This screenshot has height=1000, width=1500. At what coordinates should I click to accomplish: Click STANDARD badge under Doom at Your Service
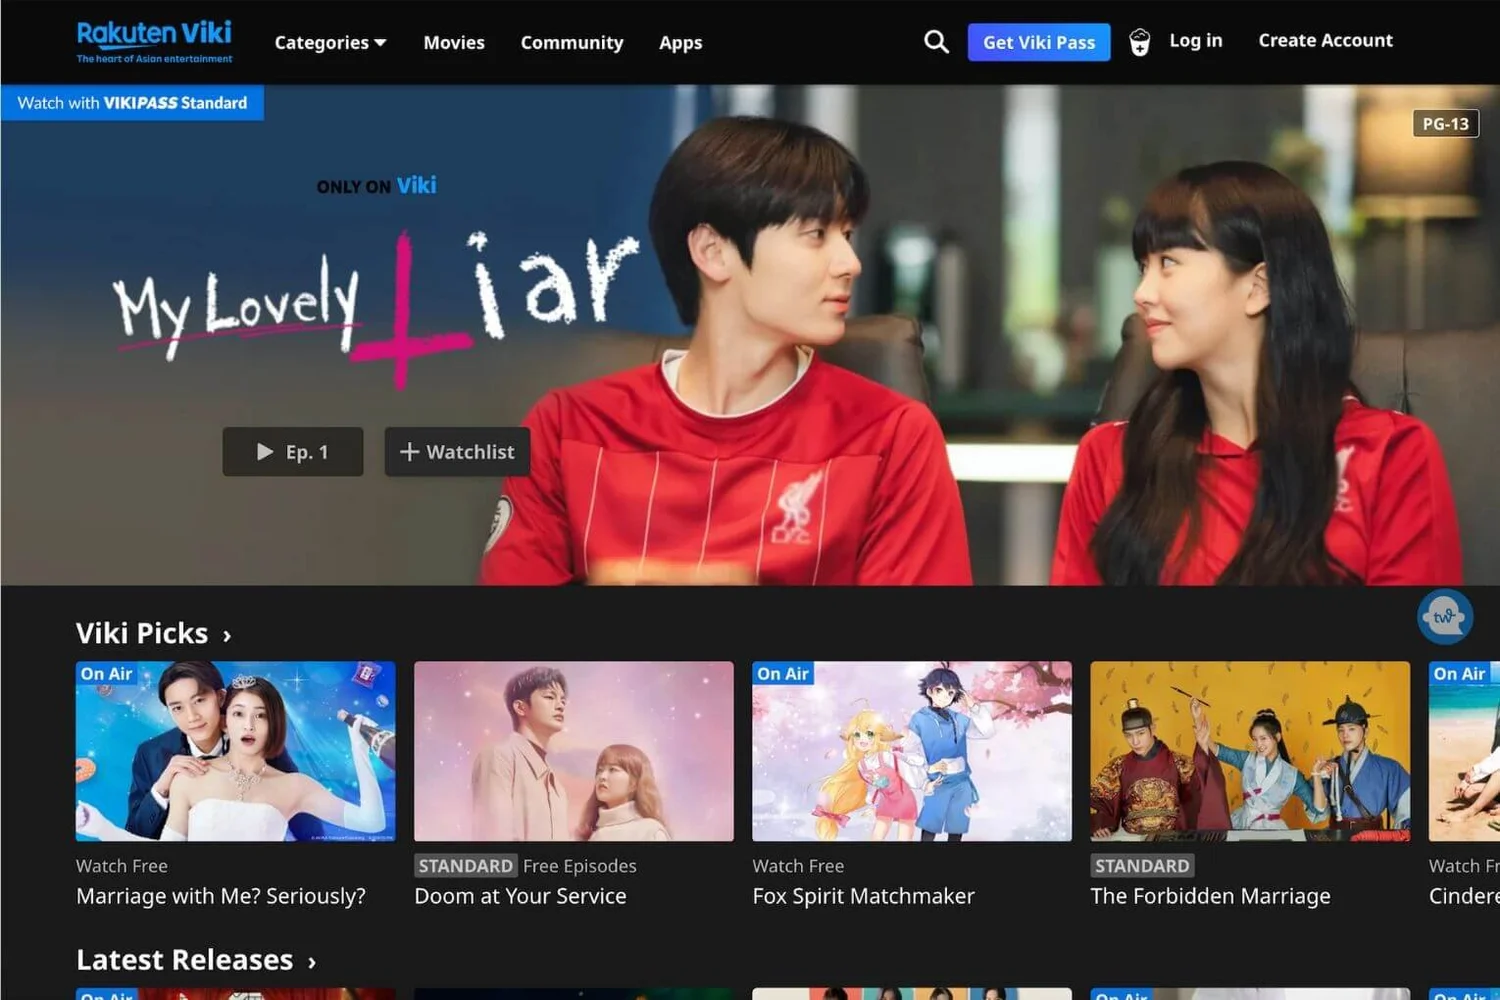coord(465,866)
